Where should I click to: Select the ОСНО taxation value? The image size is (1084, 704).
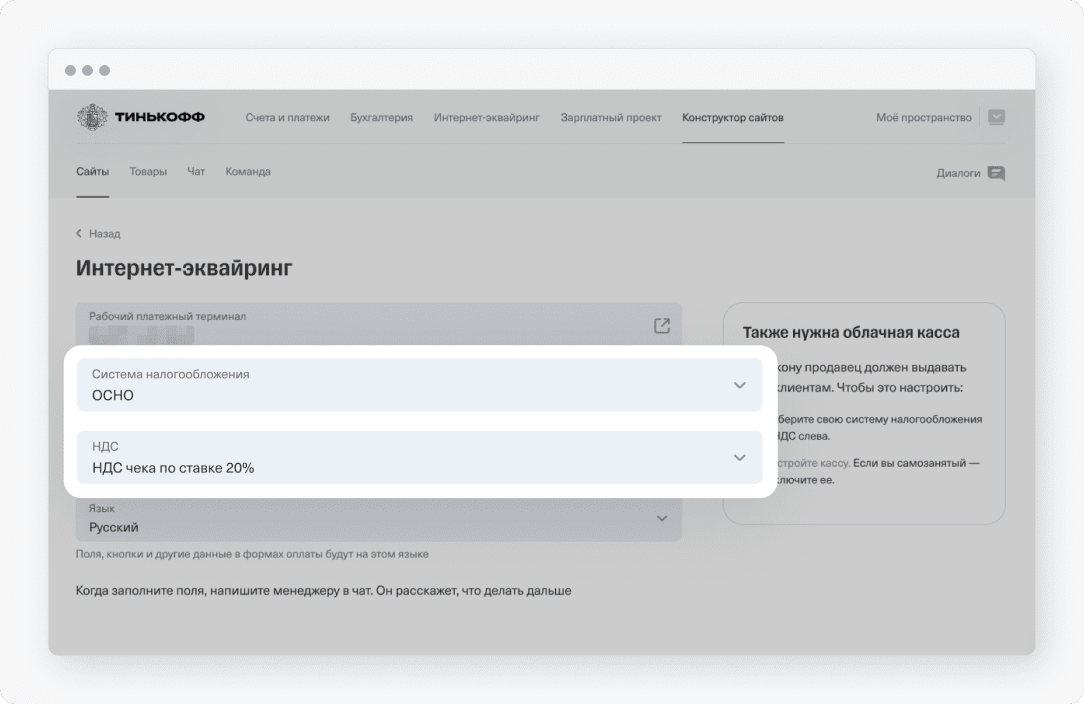[x=113, y=396]
